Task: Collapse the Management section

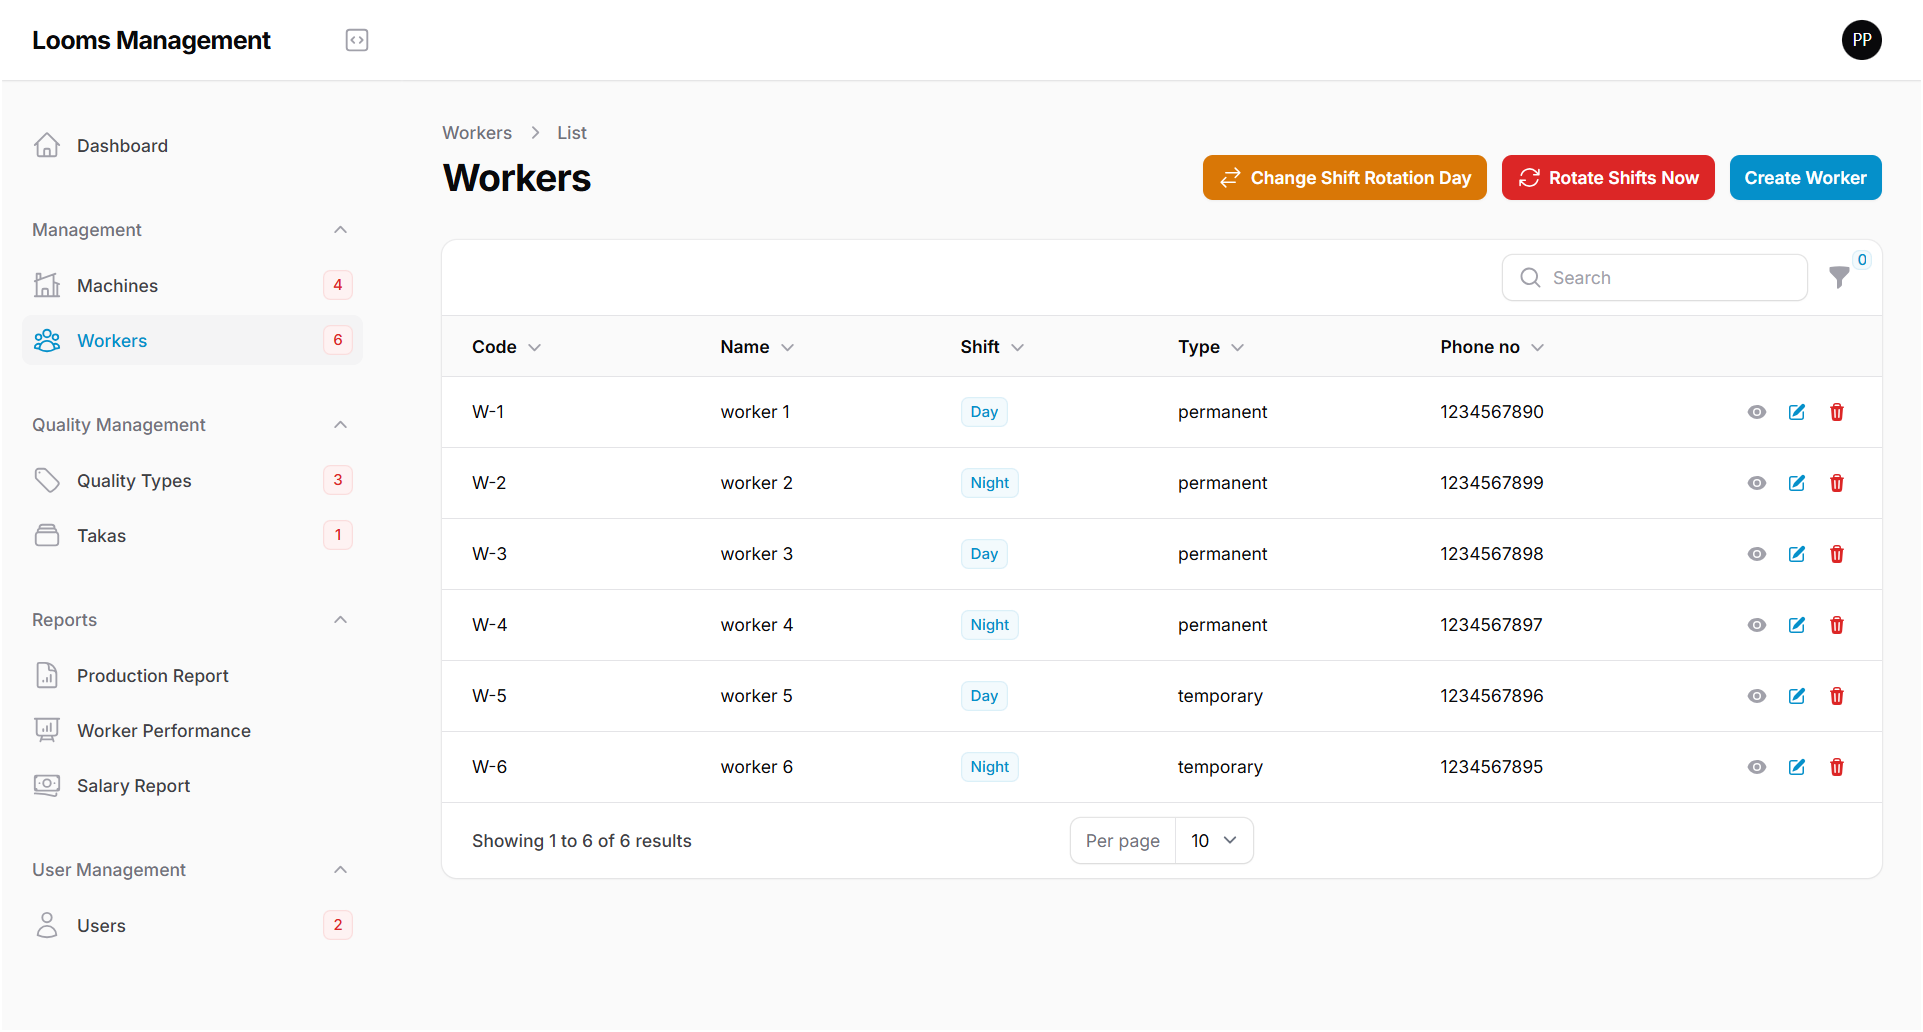Action: tap(340, 229)
